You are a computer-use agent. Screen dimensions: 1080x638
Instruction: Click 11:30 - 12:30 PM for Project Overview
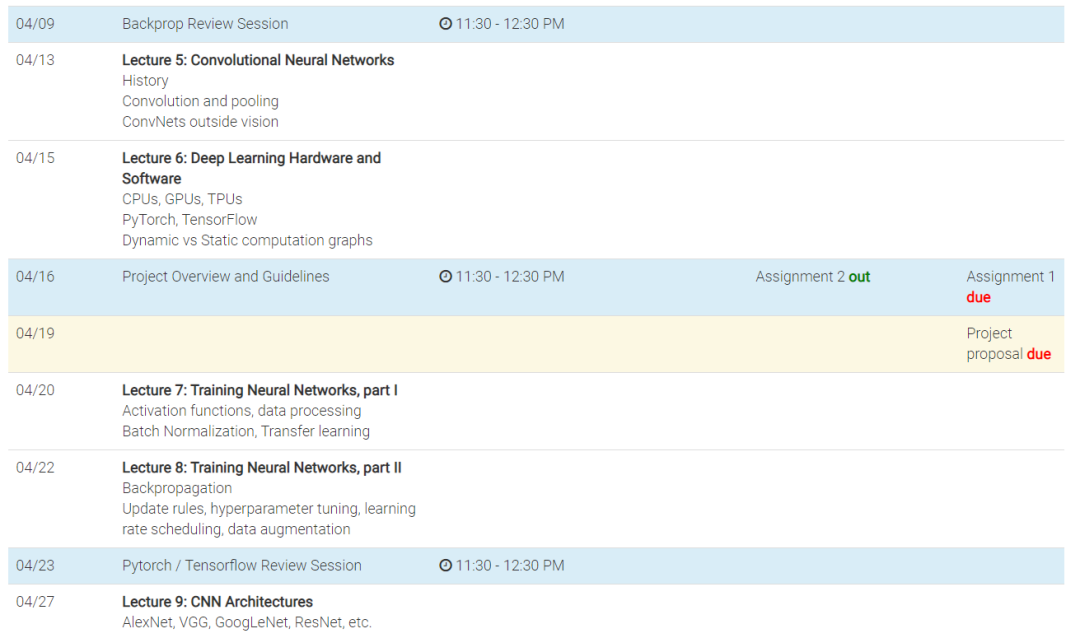tap(510, 277)
